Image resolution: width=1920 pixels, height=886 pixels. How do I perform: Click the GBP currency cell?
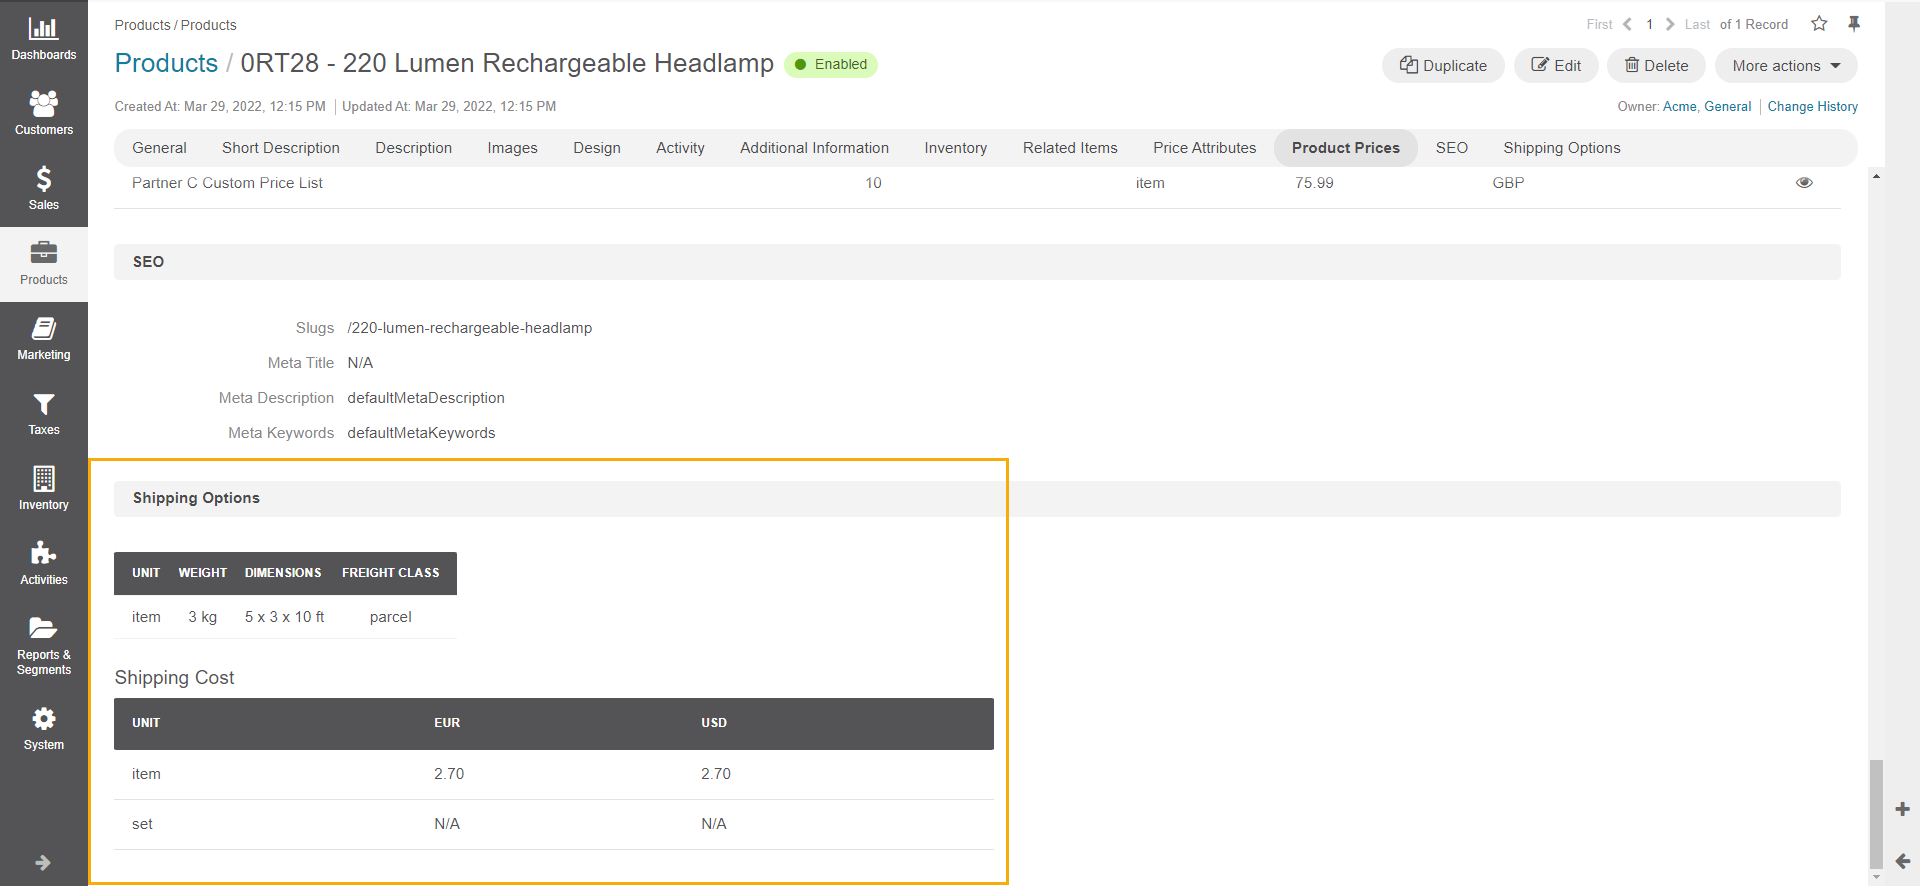pos(1508,183)
